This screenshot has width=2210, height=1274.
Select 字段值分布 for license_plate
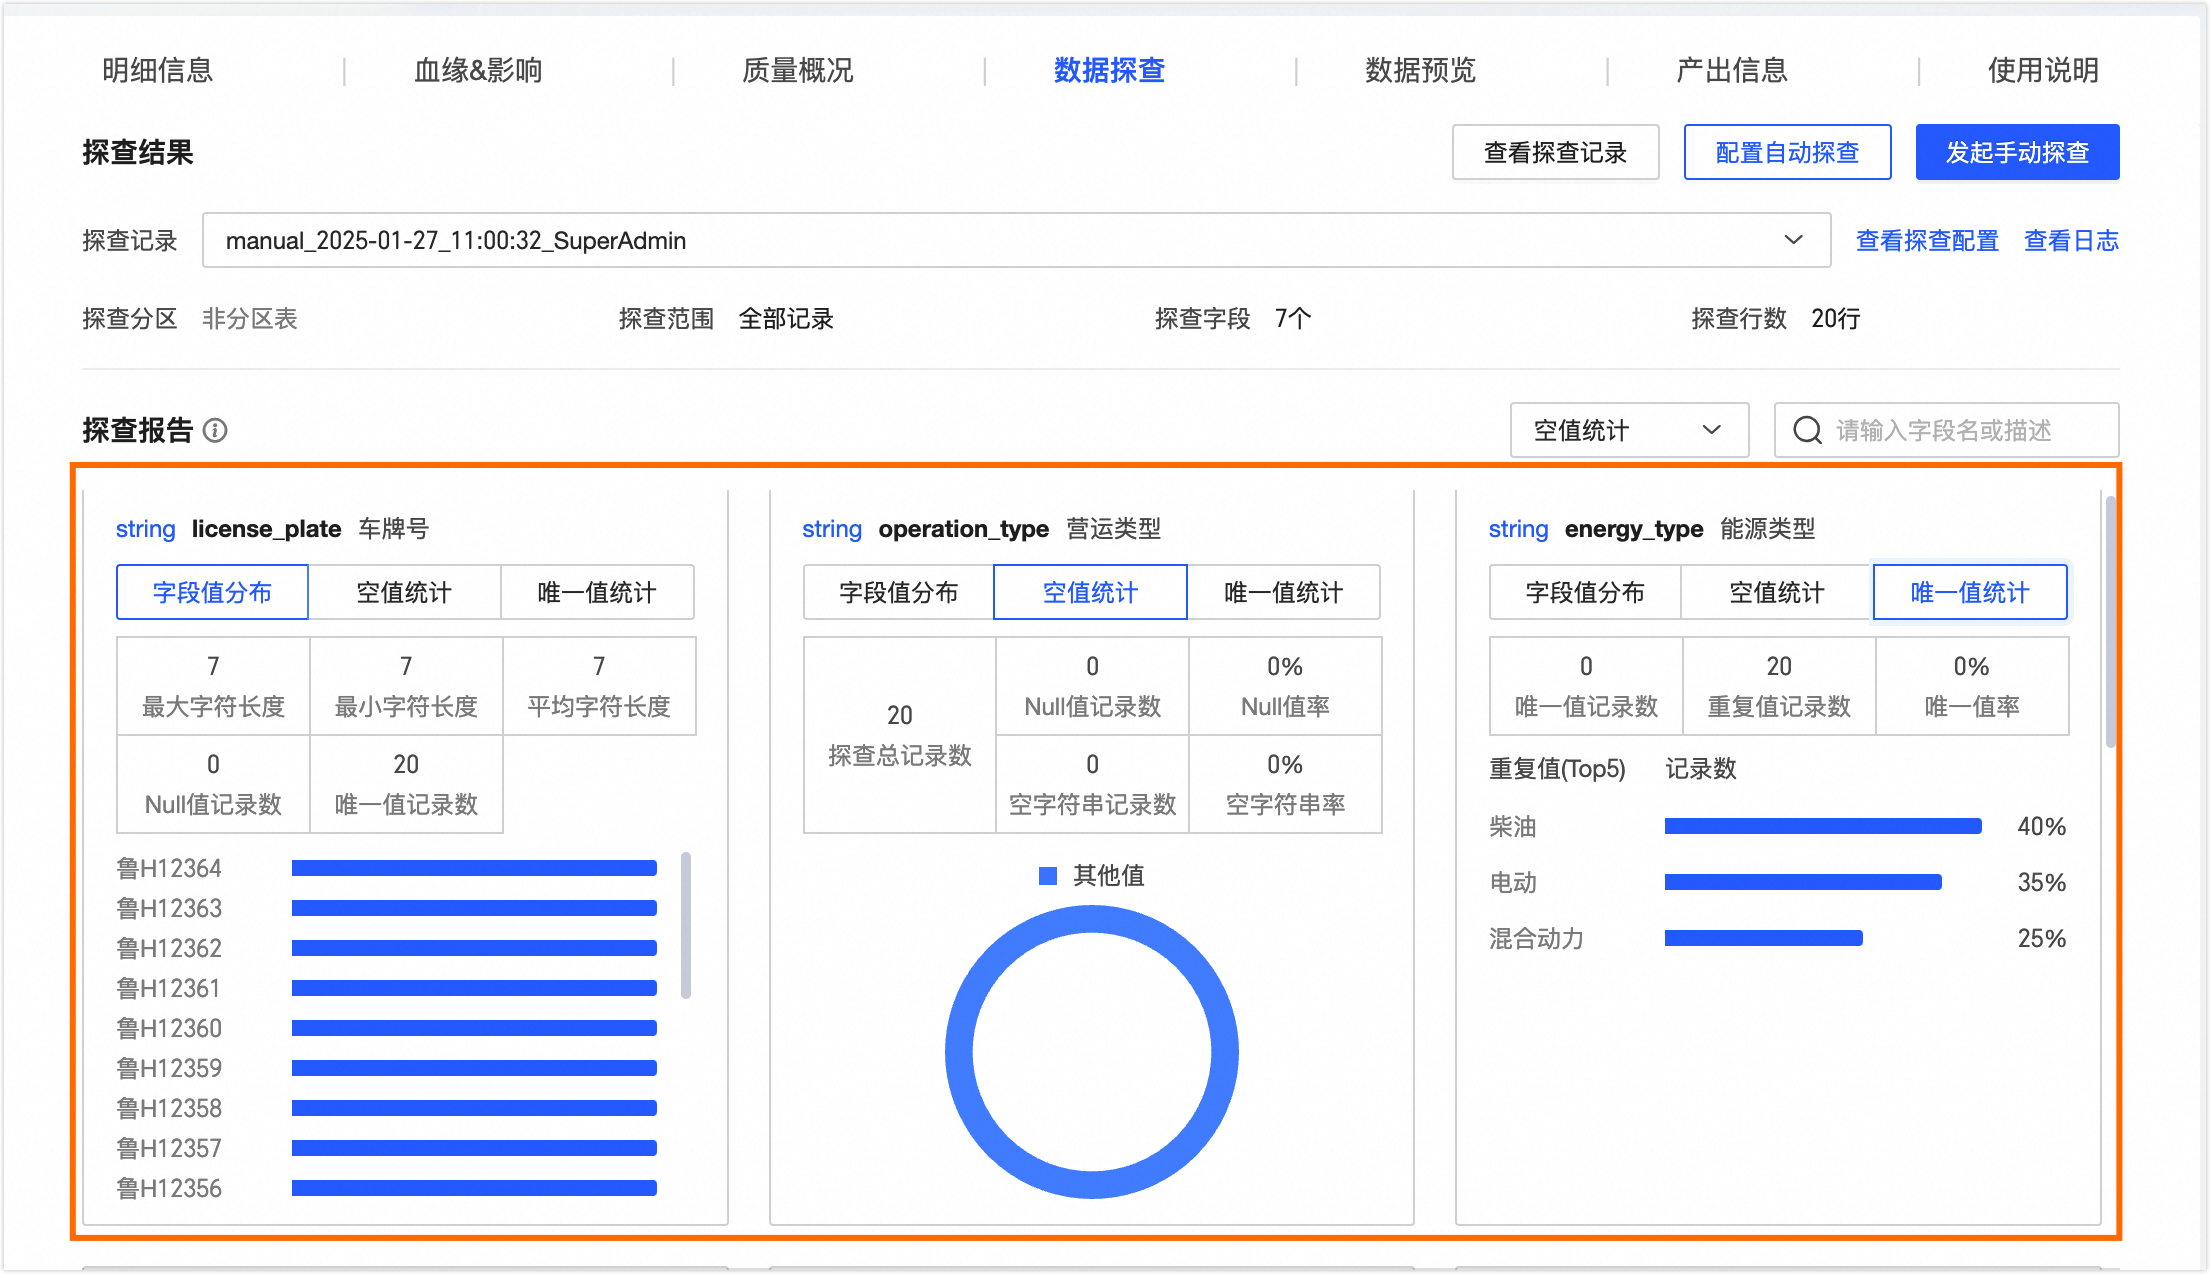click(212, 592)
